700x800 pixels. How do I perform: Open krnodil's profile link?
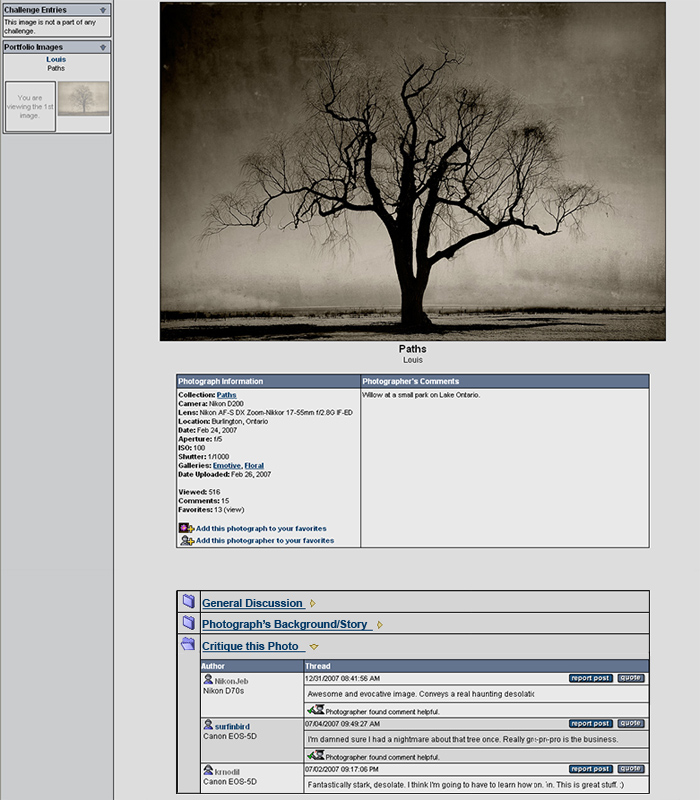click(227, 772)
